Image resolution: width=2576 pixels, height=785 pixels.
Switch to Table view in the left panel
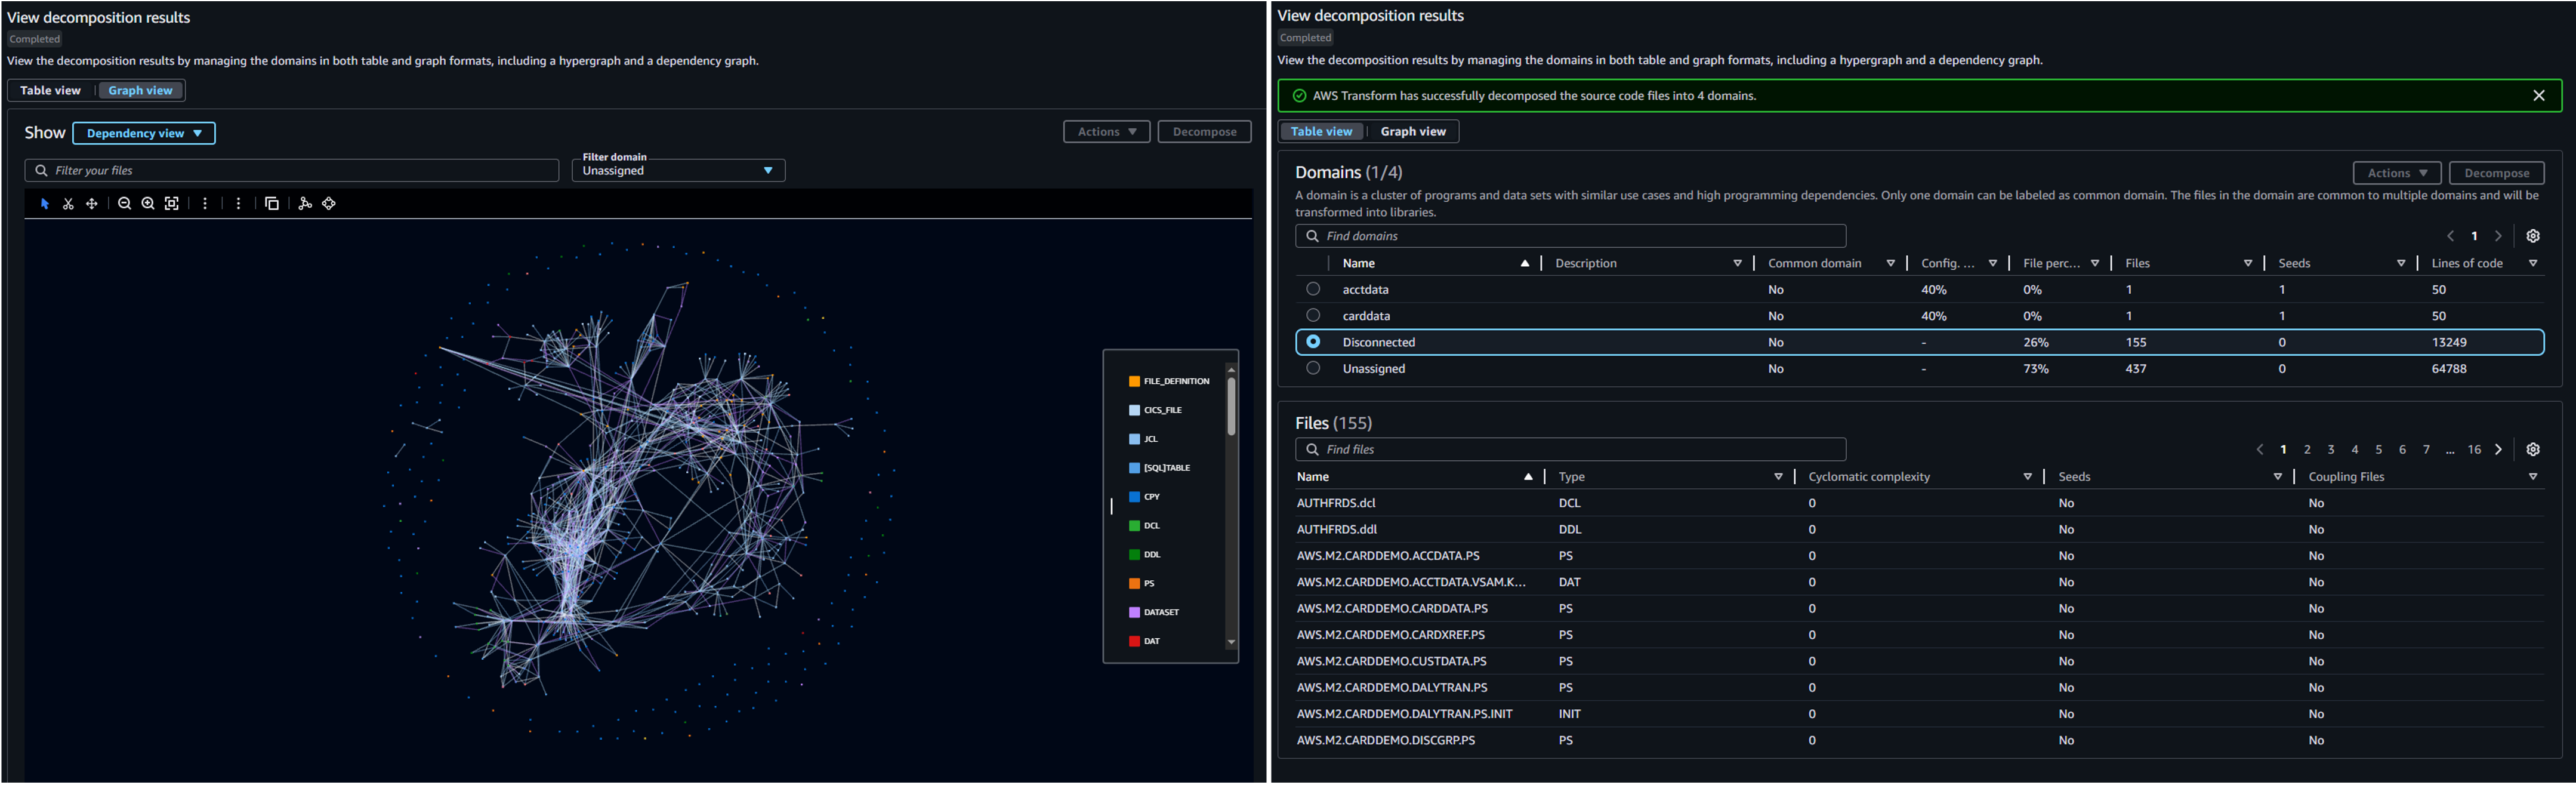pyautogui.click(x=50, y=90)
